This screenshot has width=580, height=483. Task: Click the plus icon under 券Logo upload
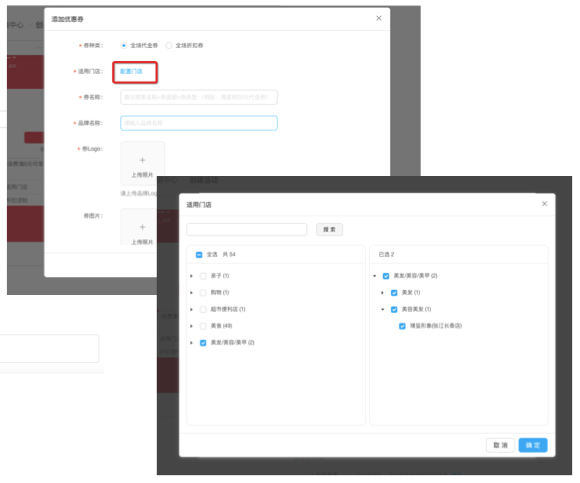(142, 160)
